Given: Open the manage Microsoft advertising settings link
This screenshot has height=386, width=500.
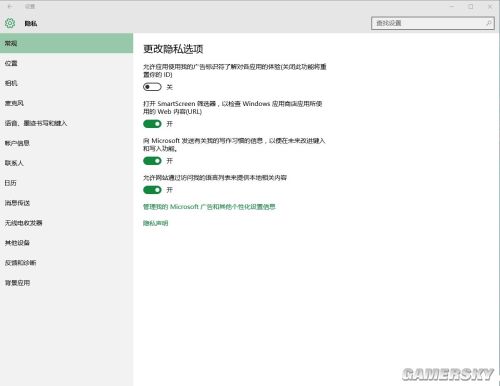Looking at the screenshot, I should point(209,207).
